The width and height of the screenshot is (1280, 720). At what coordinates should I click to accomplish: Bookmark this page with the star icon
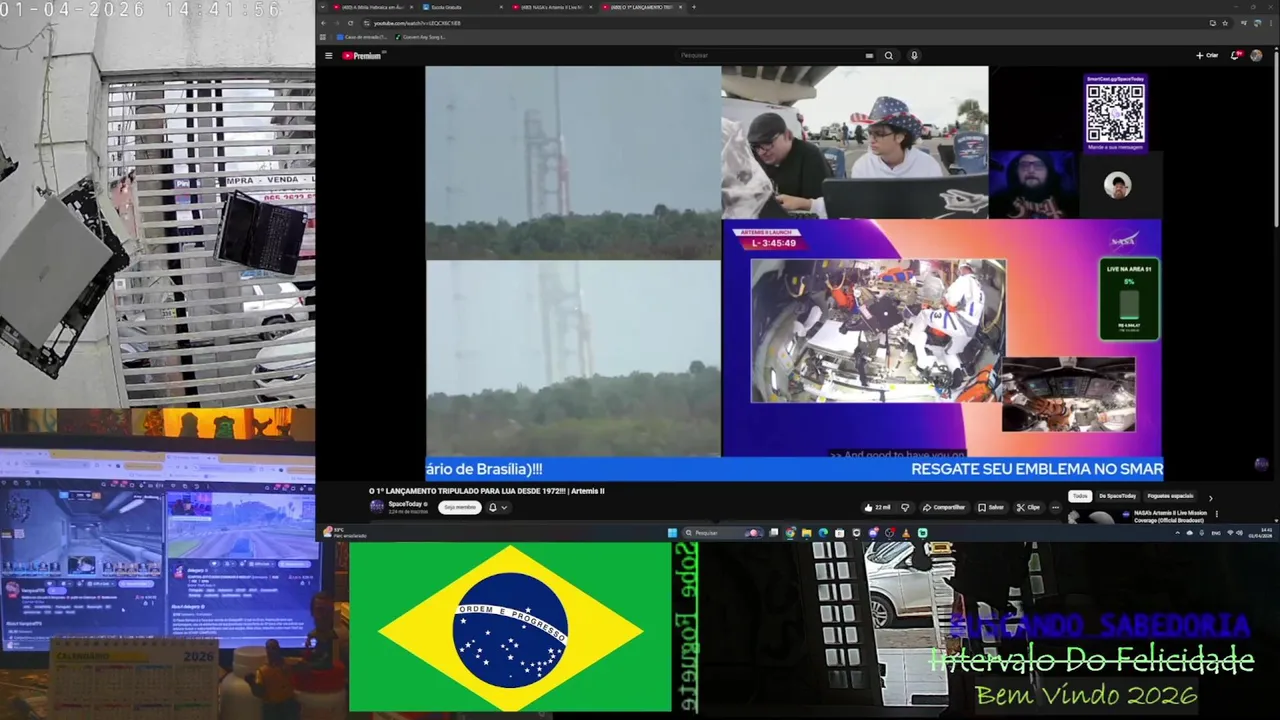coord(1225,23)
